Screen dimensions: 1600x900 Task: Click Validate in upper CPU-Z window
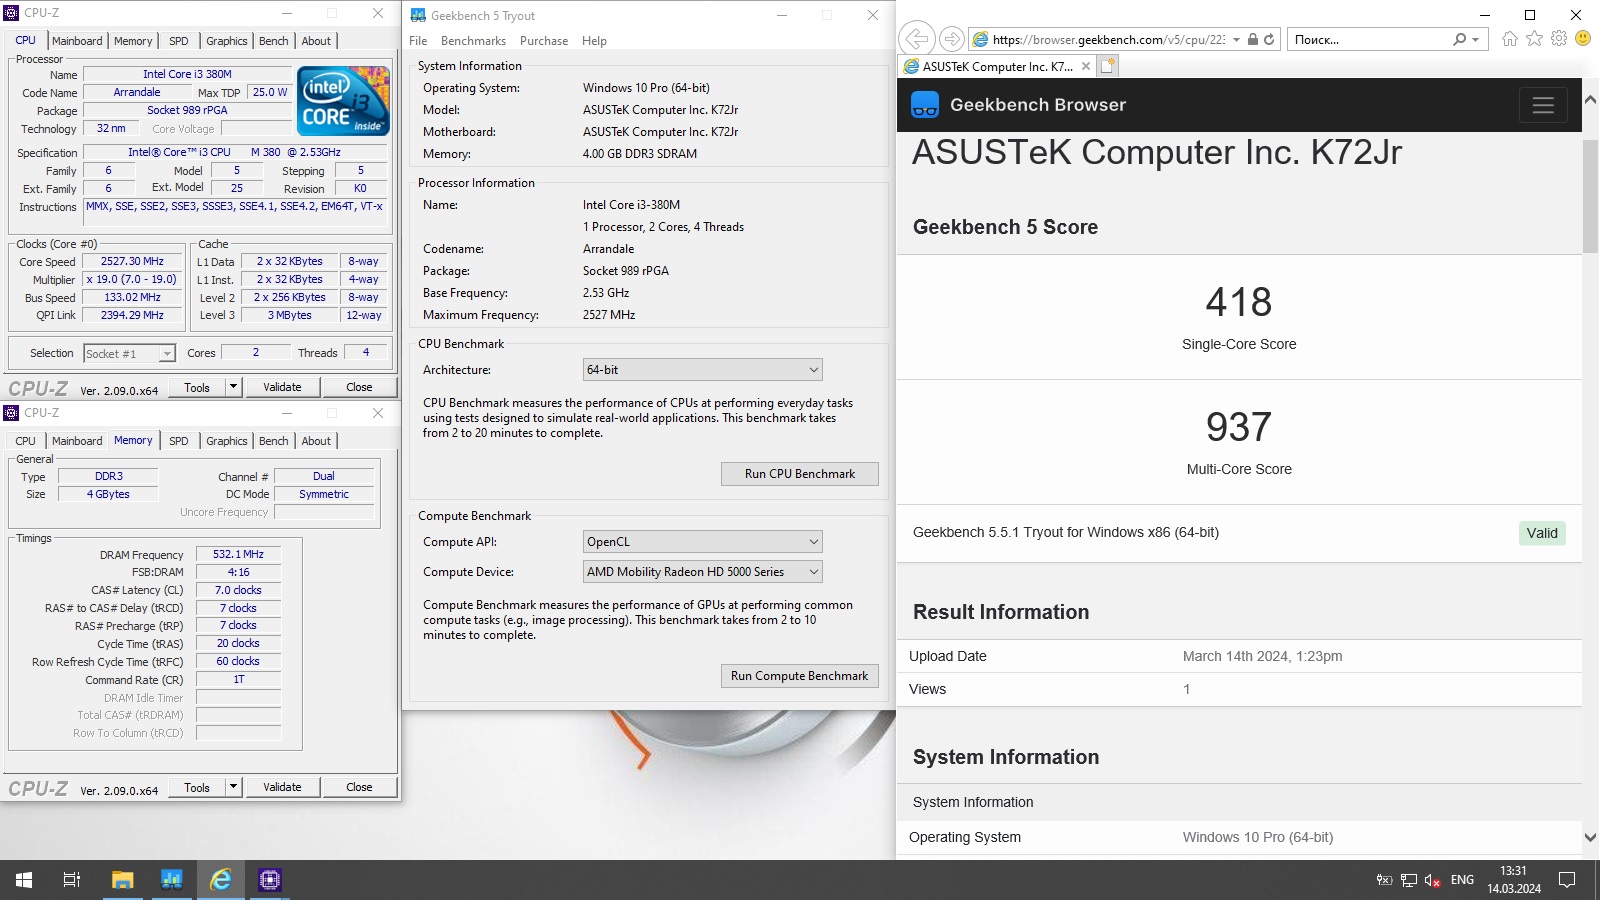click(282, 387)
